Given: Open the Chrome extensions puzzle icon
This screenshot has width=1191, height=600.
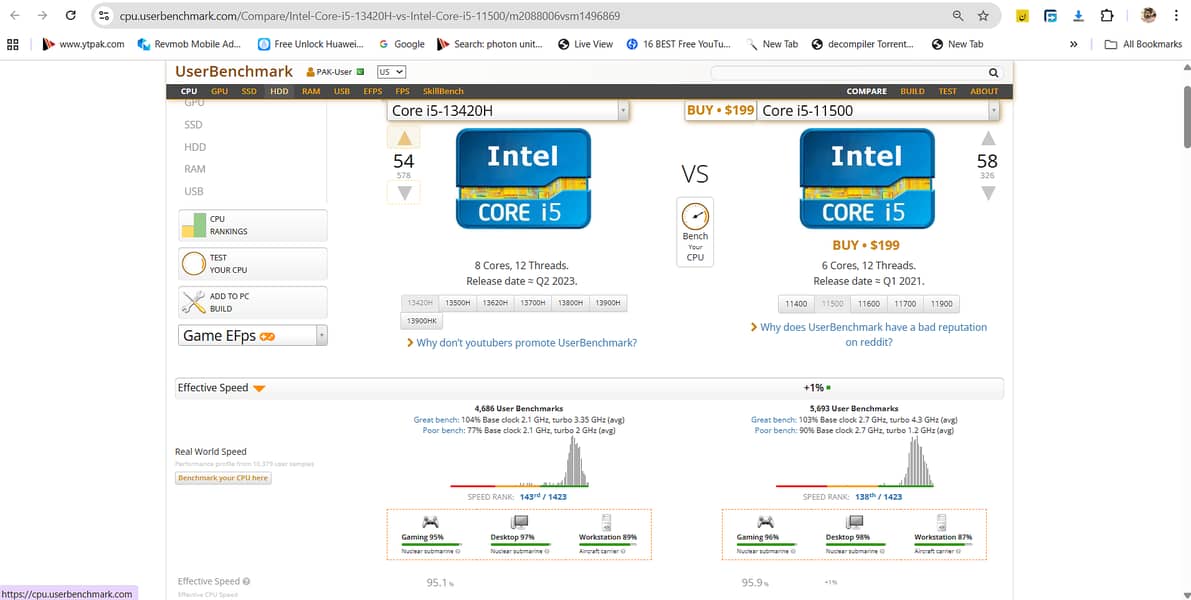Looking at the screenshot, I should point(1106,16).
